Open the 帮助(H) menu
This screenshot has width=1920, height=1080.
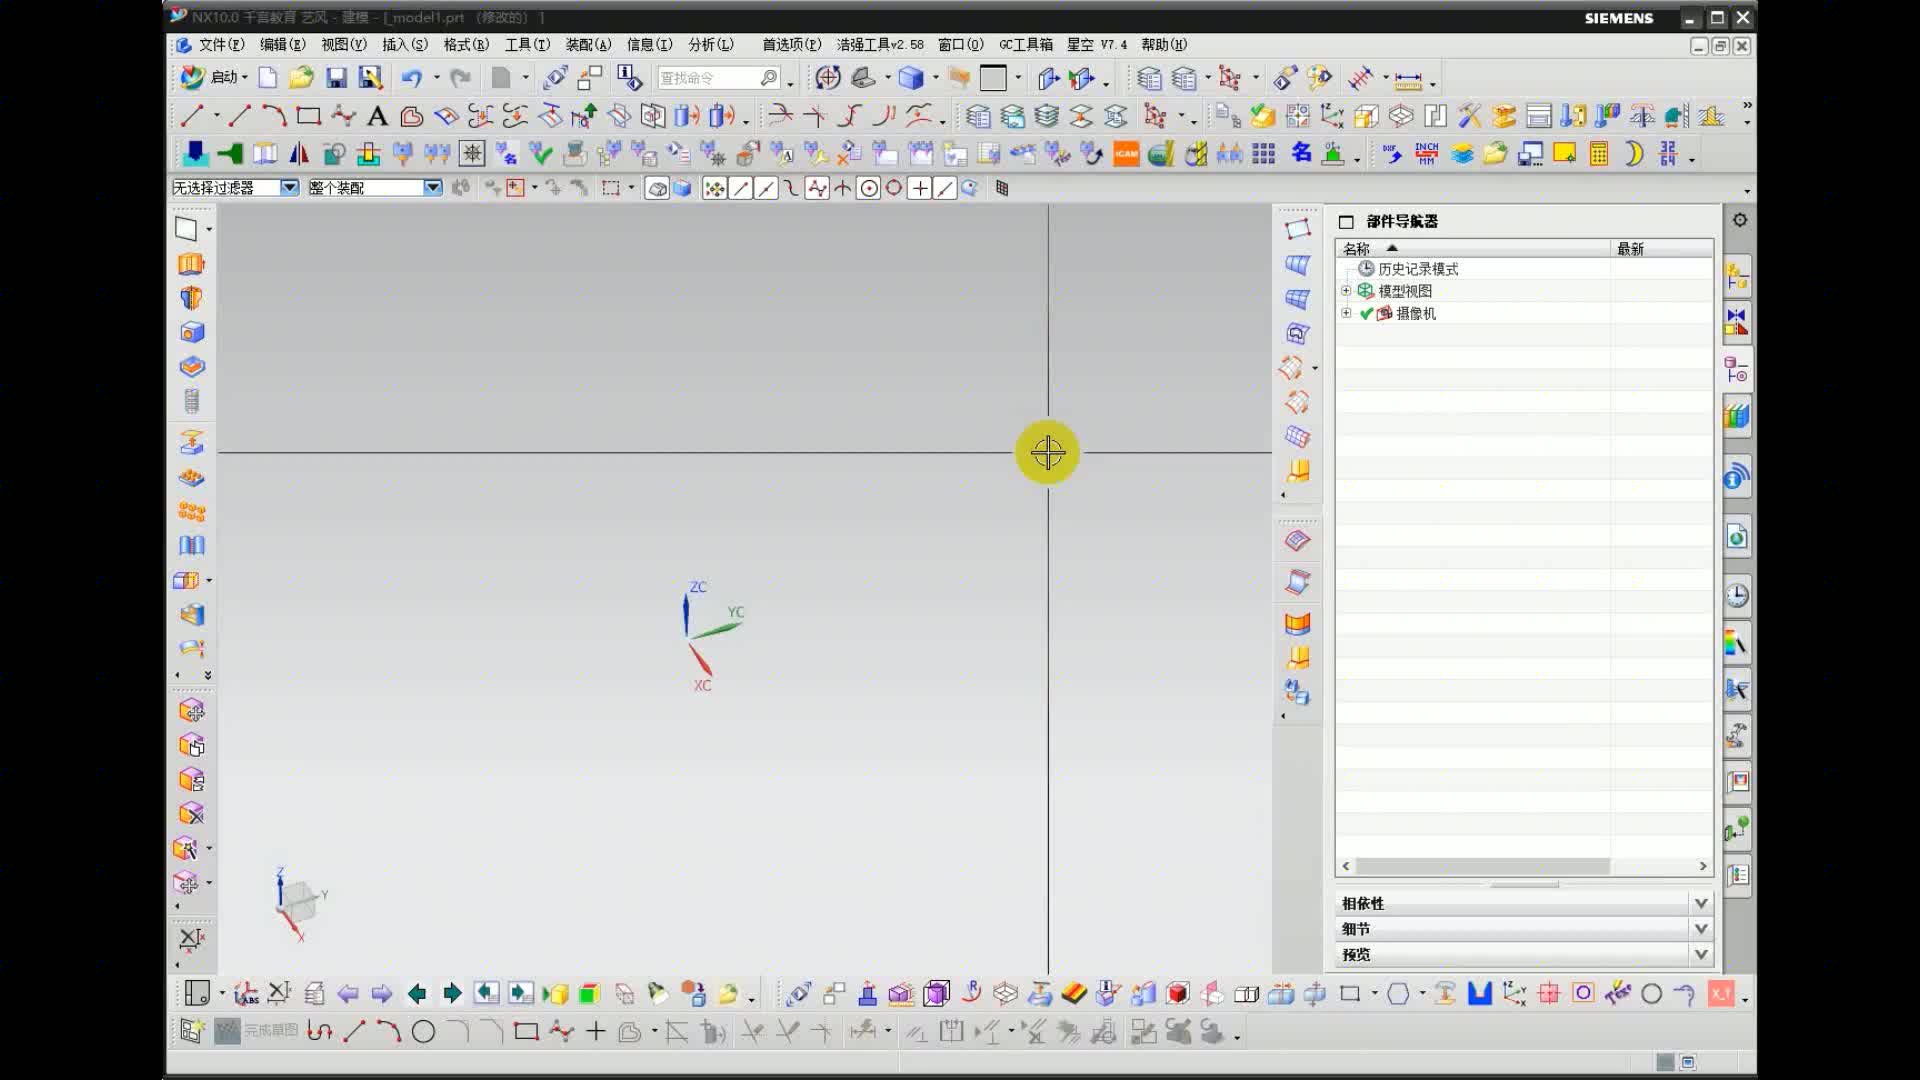1164,45
